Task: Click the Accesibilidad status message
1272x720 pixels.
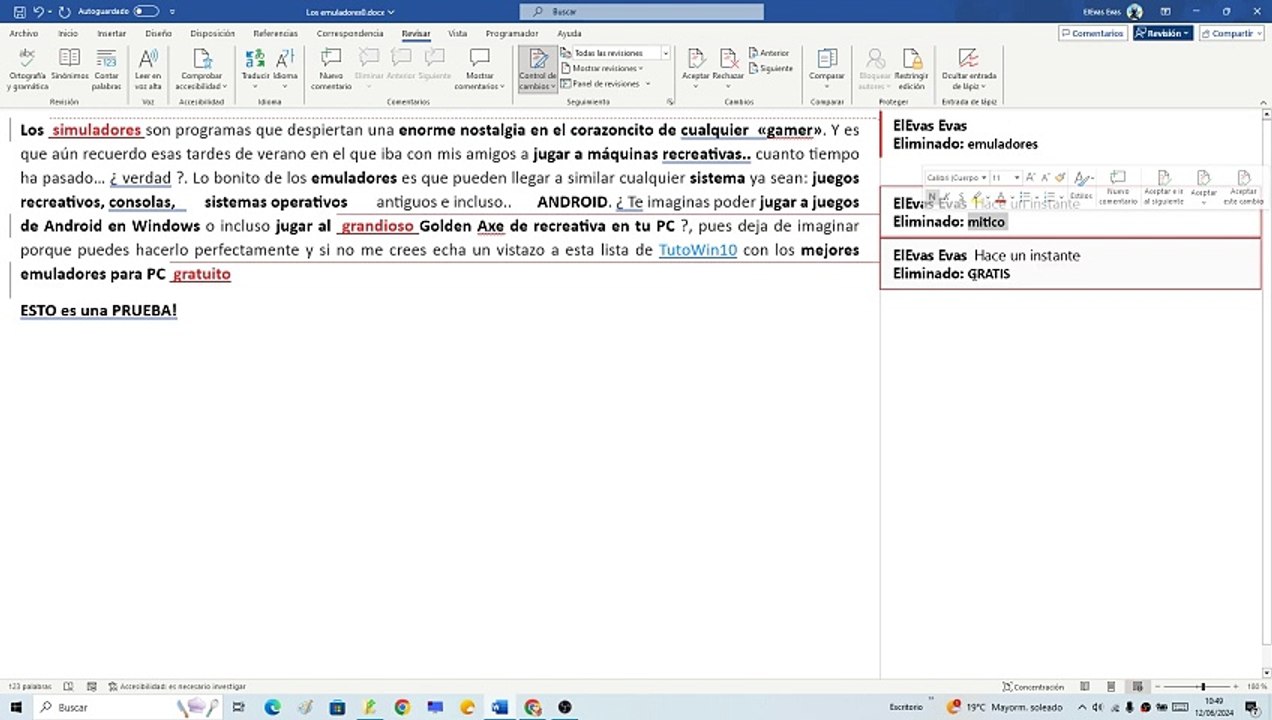Action: point(176,687)
